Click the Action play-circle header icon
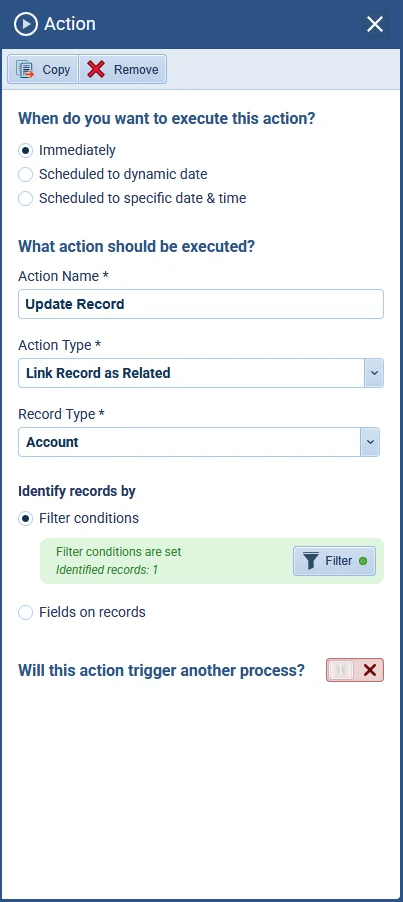 tap(25, 24)
